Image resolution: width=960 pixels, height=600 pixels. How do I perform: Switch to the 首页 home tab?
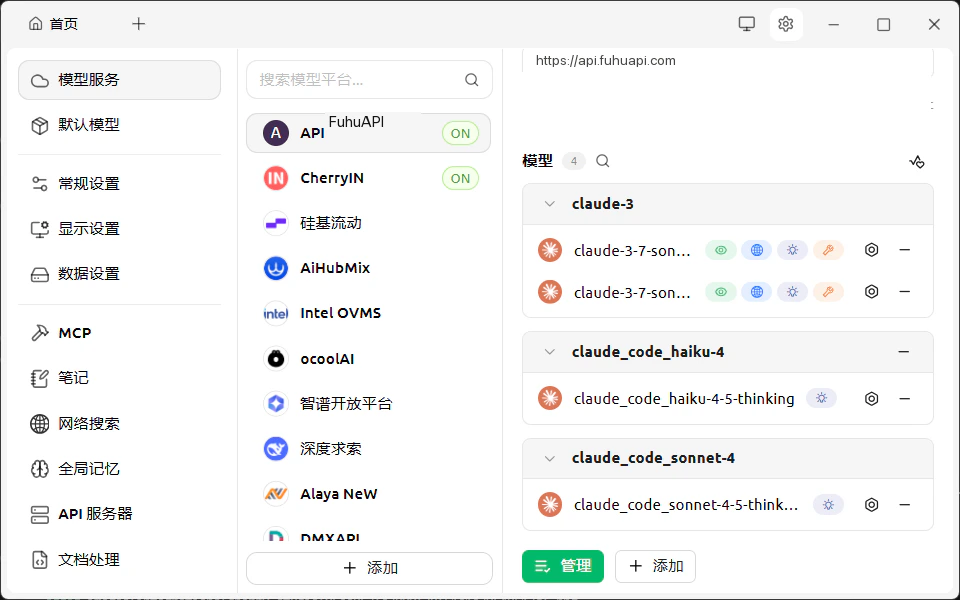tap(54, 24)
